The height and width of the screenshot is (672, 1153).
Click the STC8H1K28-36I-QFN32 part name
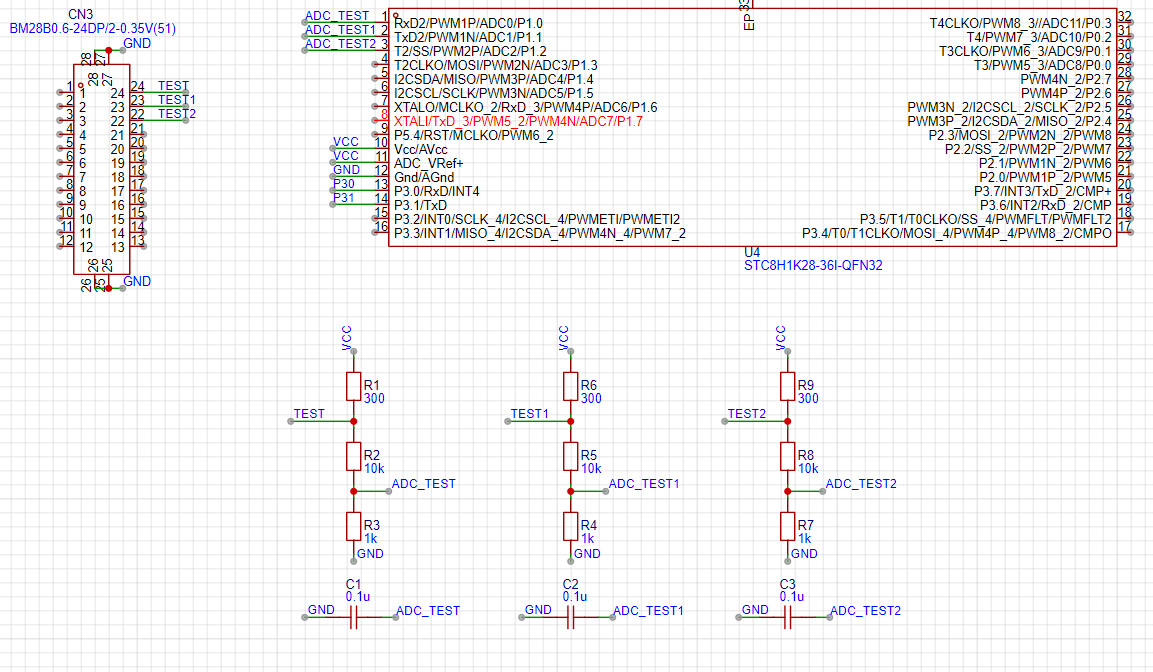pyautogui.click(x=806, y=266)
